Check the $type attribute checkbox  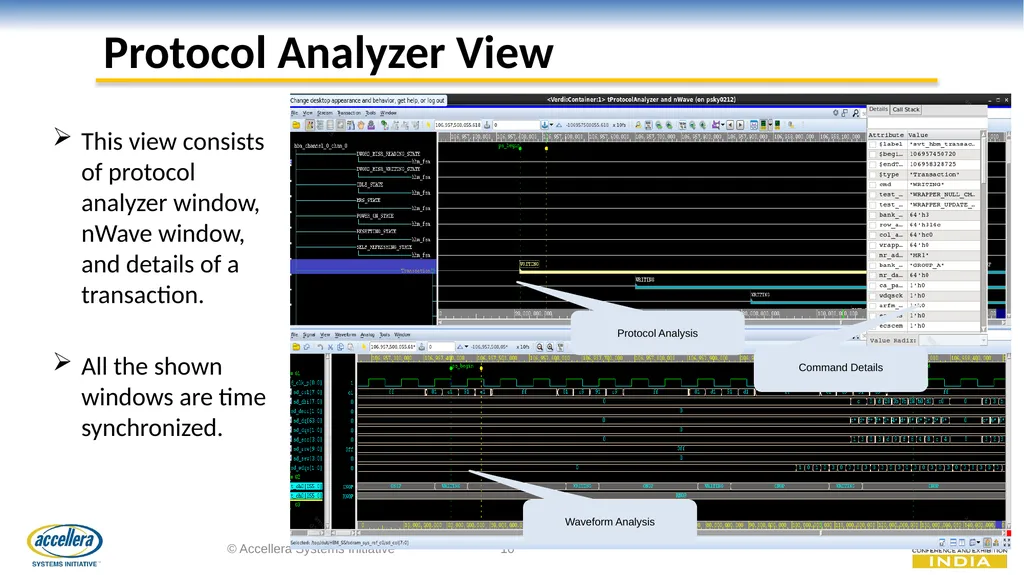click(x=873, y=174)
